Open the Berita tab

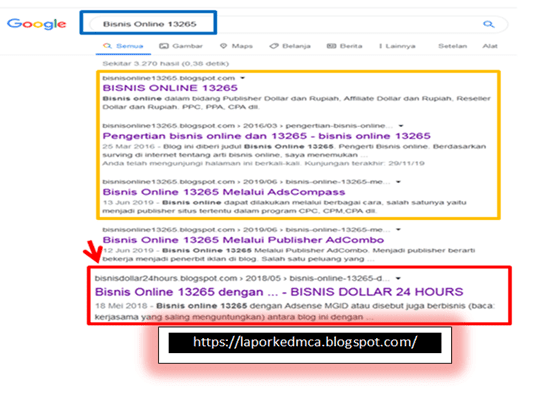[x=344, y=46]
